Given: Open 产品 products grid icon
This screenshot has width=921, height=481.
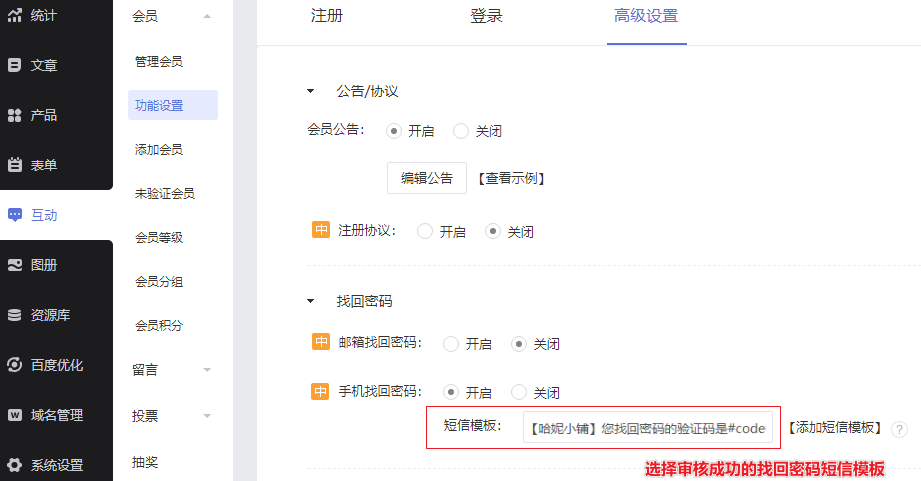Looking at the screenshot, I should coord(15,115).
